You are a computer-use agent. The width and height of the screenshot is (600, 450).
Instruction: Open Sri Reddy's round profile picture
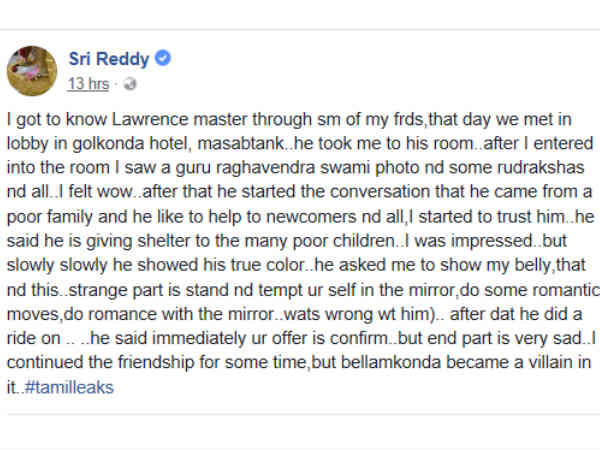pos(31,69)
